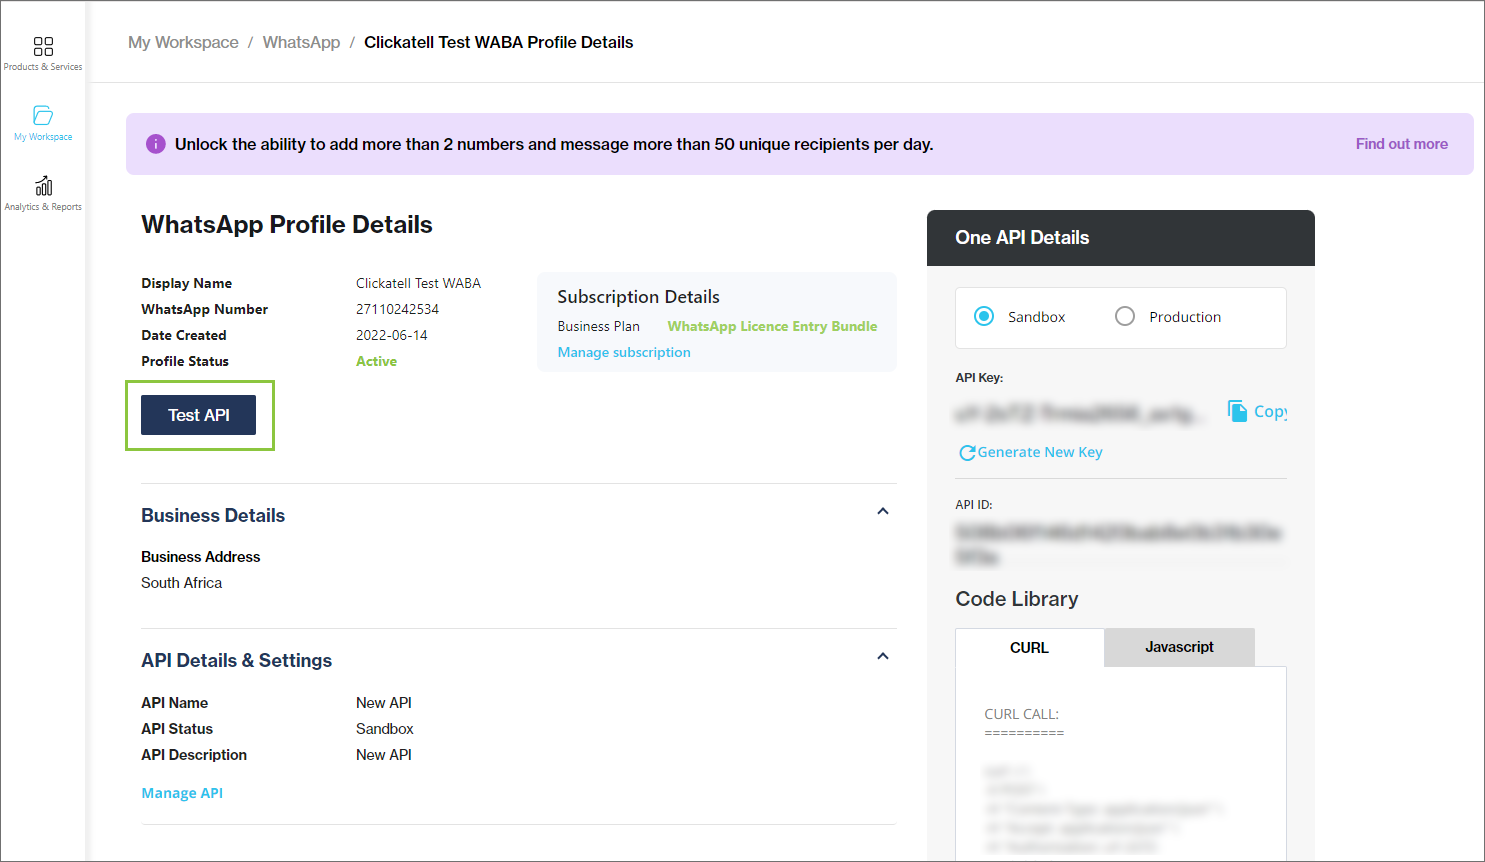The width and height of the screenshot is (1485, 862).
Task: Click Generate New Key link
Action: tap(1040, 452)
